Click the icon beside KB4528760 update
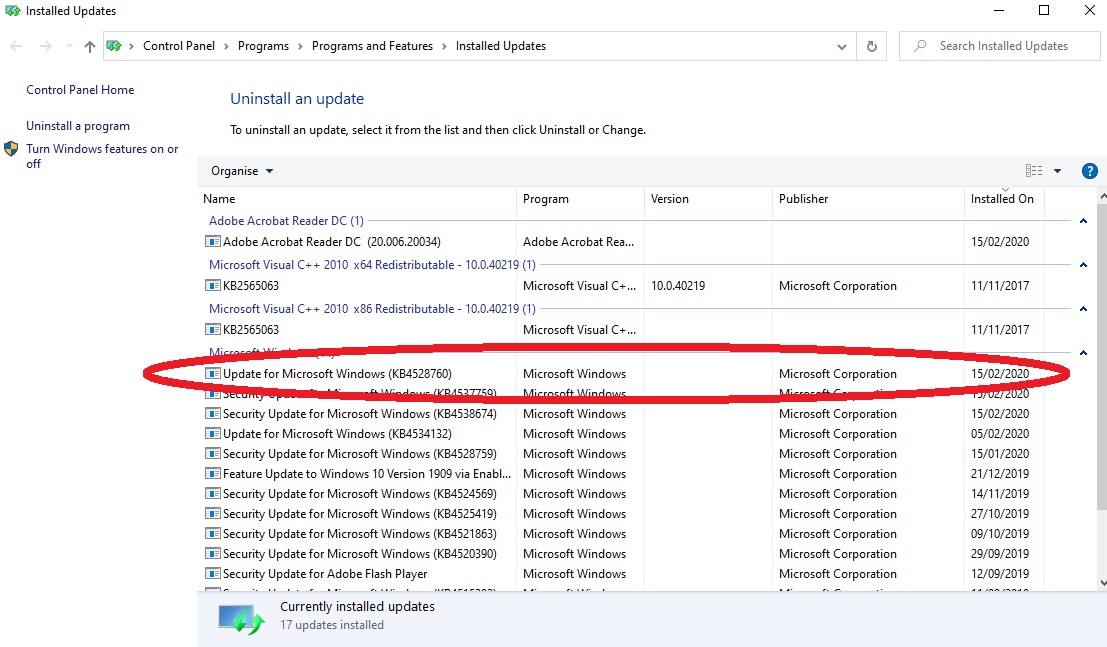 click(213, 374)
